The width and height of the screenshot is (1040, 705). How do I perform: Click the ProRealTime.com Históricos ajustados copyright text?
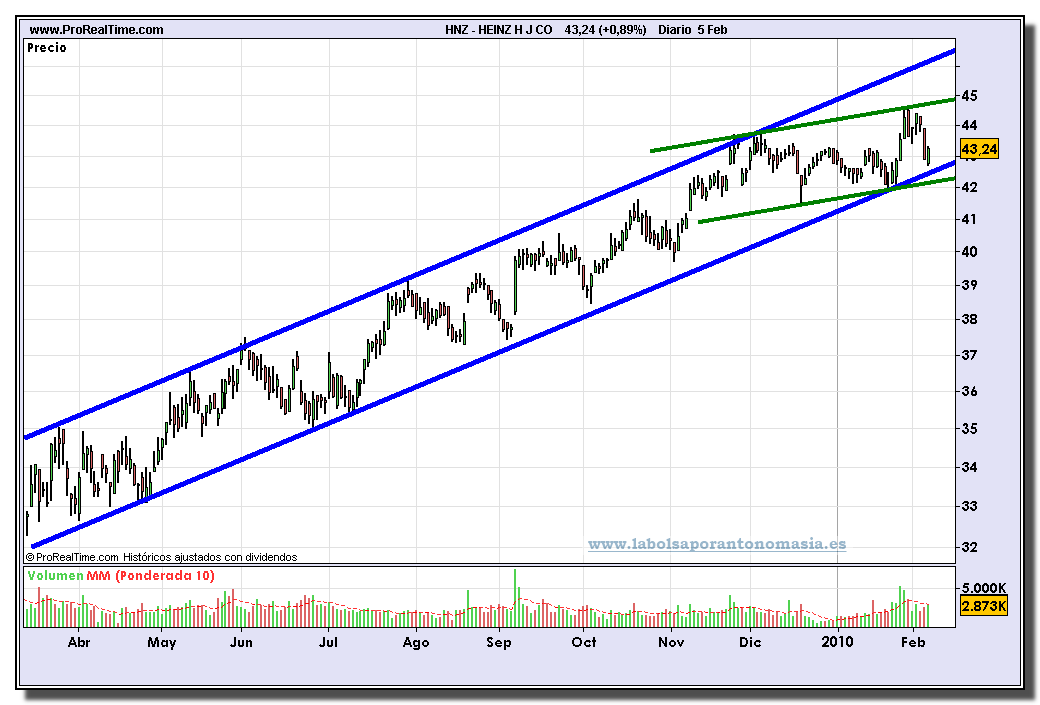(161, 557)
